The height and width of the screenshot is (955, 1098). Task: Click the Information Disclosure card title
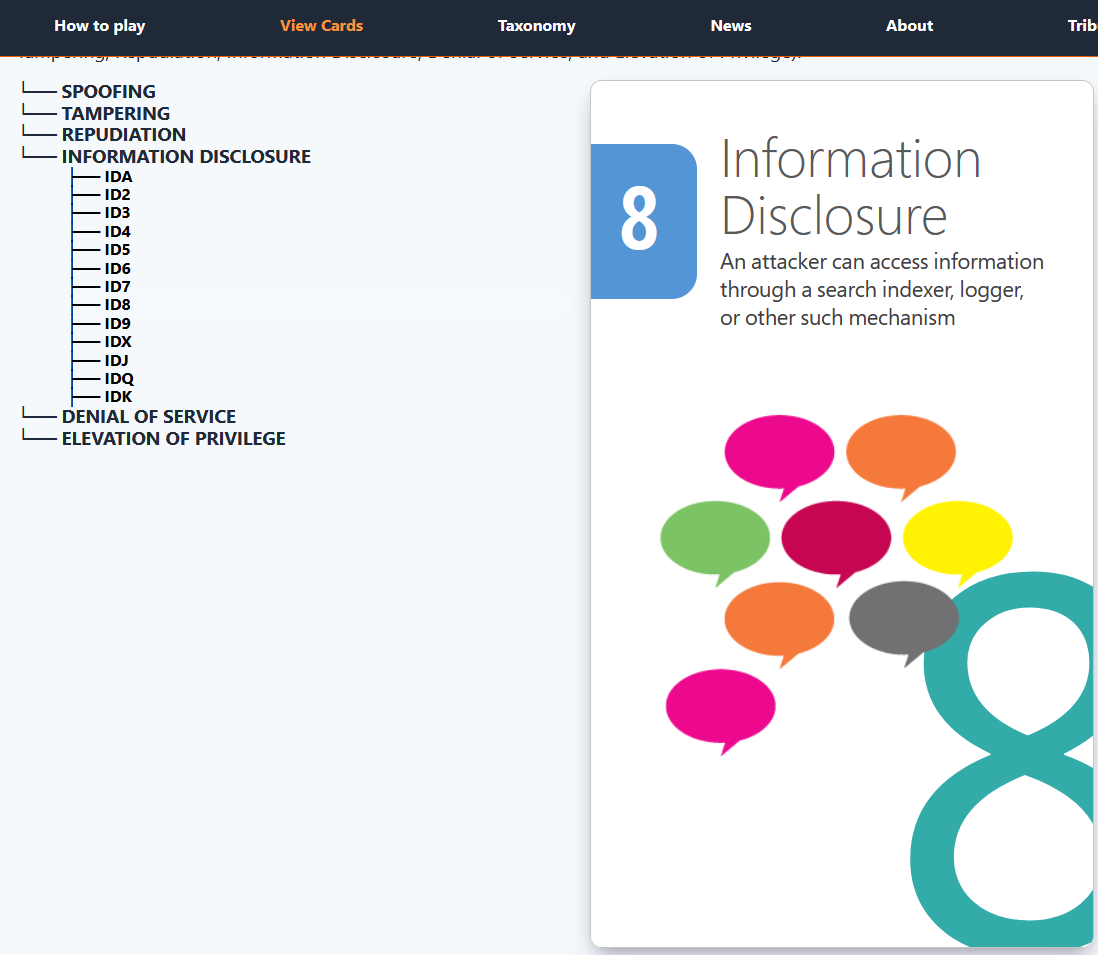point(850,188)
